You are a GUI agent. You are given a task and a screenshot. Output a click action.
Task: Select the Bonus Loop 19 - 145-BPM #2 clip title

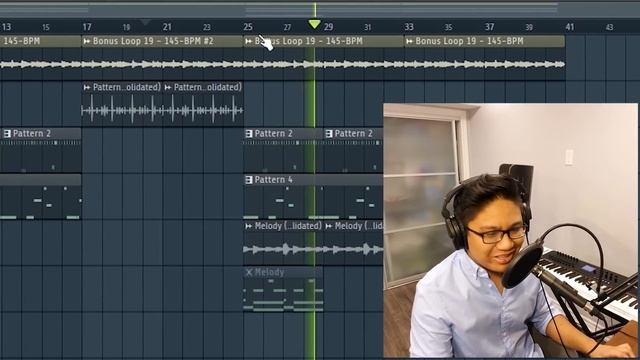click(153, 41)
